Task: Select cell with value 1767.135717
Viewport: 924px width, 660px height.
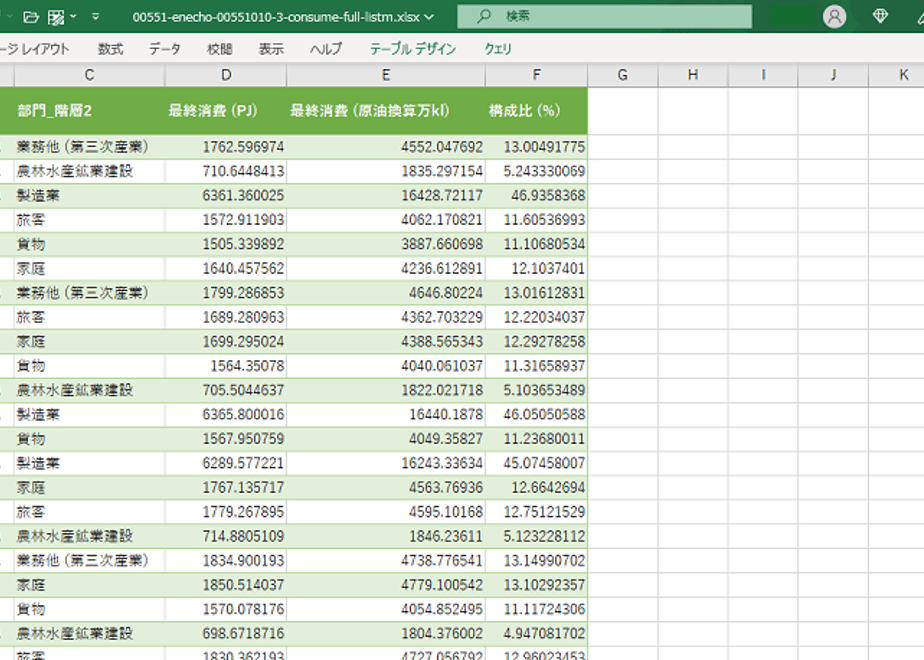Action: 226,487
